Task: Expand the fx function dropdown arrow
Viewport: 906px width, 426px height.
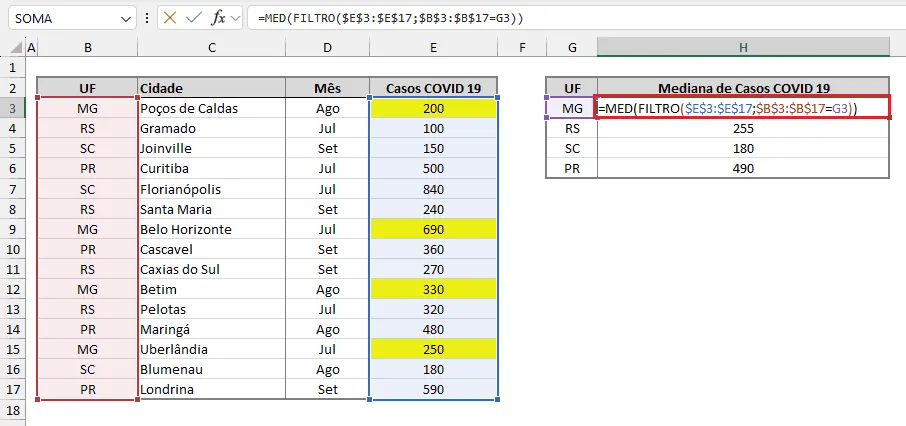Action: [x=235, y=18]
